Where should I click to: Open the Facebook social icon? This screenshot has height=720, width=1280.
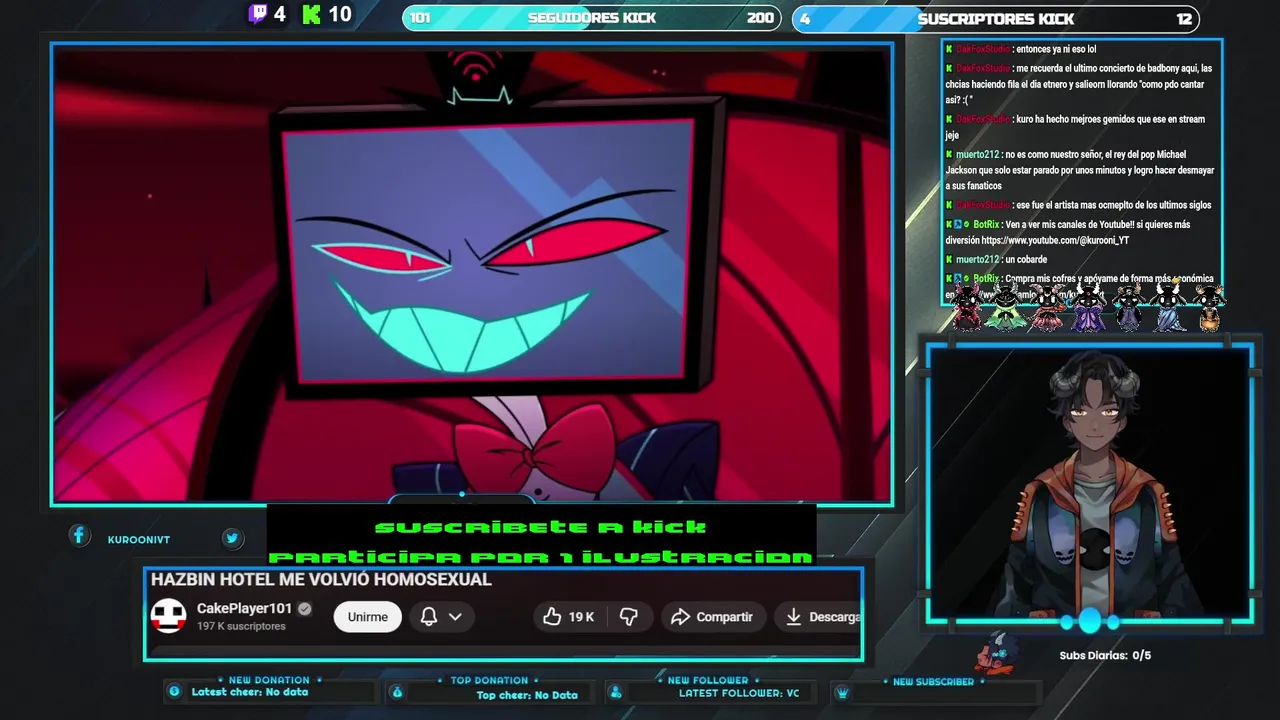79,536
